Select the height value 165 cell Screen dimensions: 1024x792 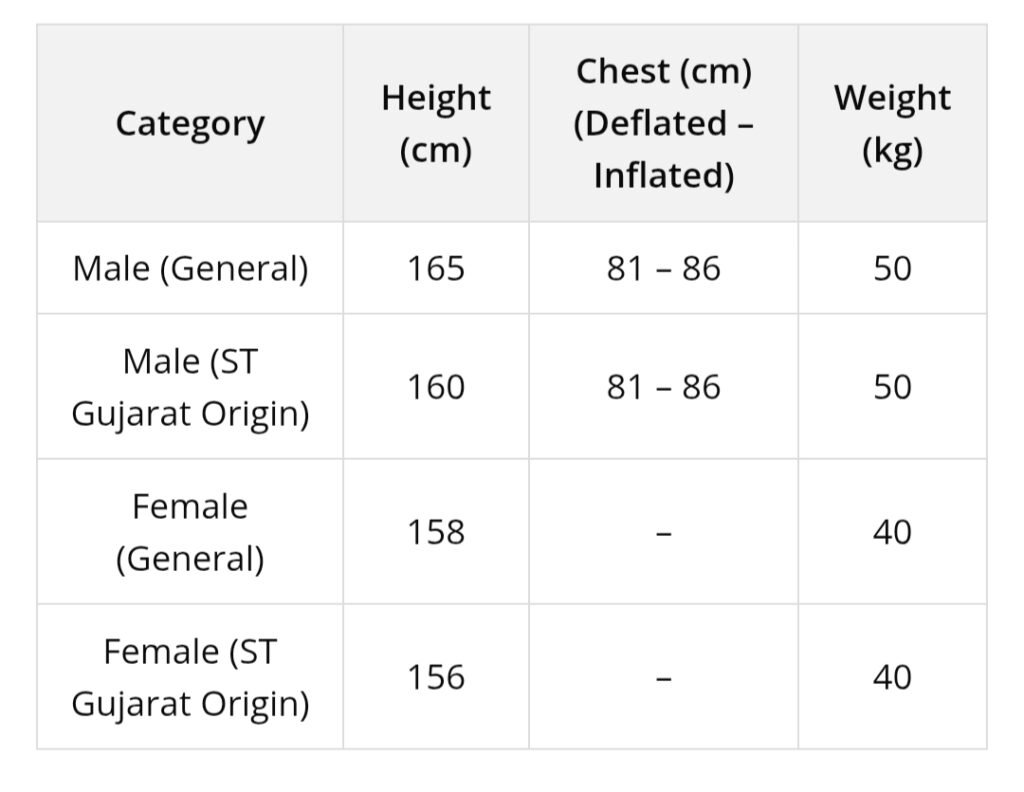[436, 269]
